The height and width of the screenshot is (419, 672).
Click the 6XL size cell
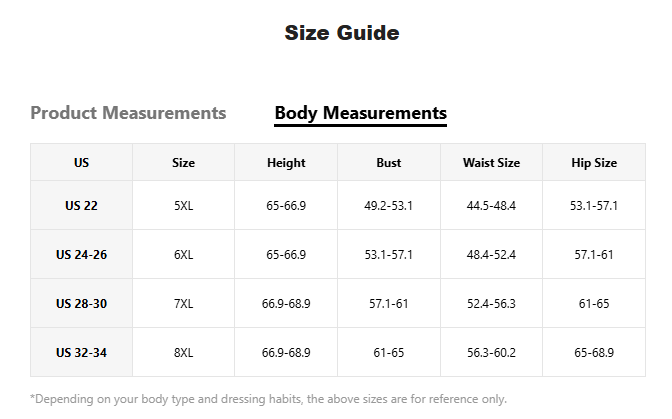tap(183, 255)
